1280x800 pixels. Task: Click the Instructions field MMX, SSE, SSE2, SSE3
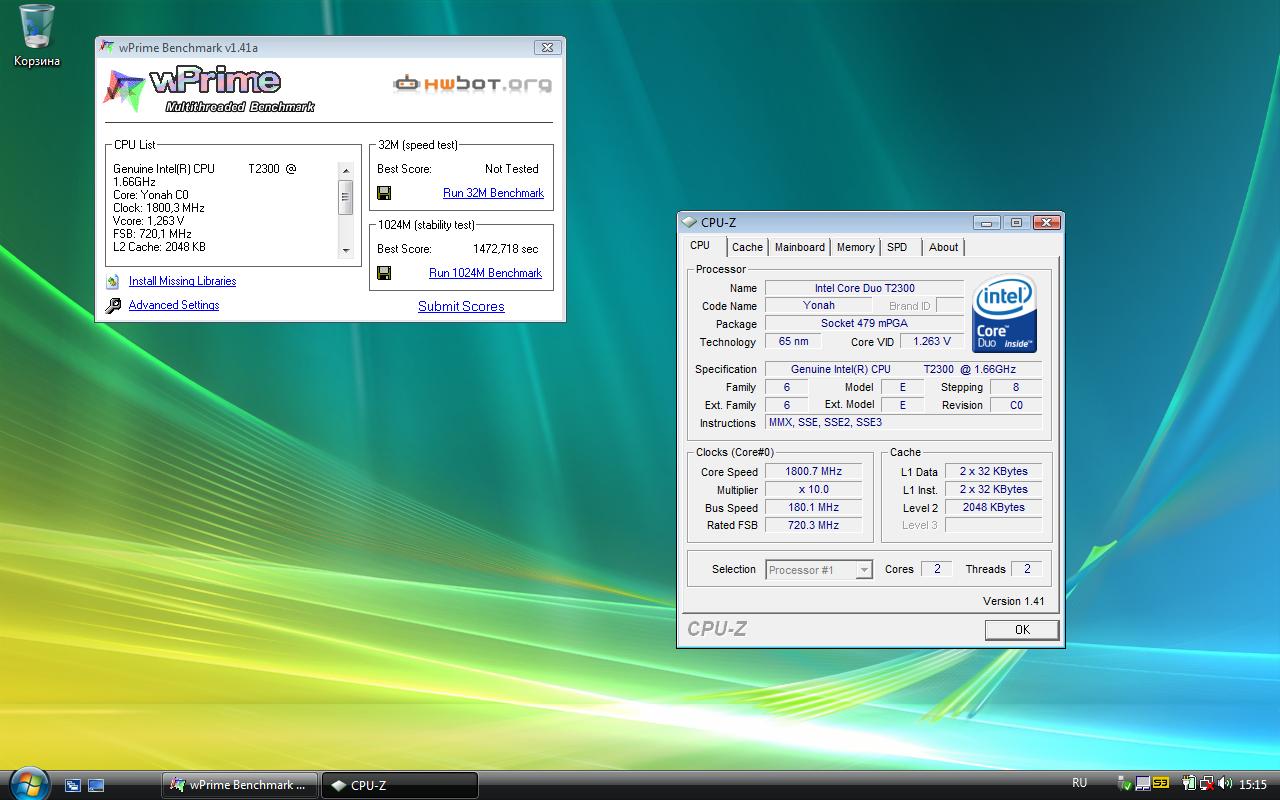point(903,423)
